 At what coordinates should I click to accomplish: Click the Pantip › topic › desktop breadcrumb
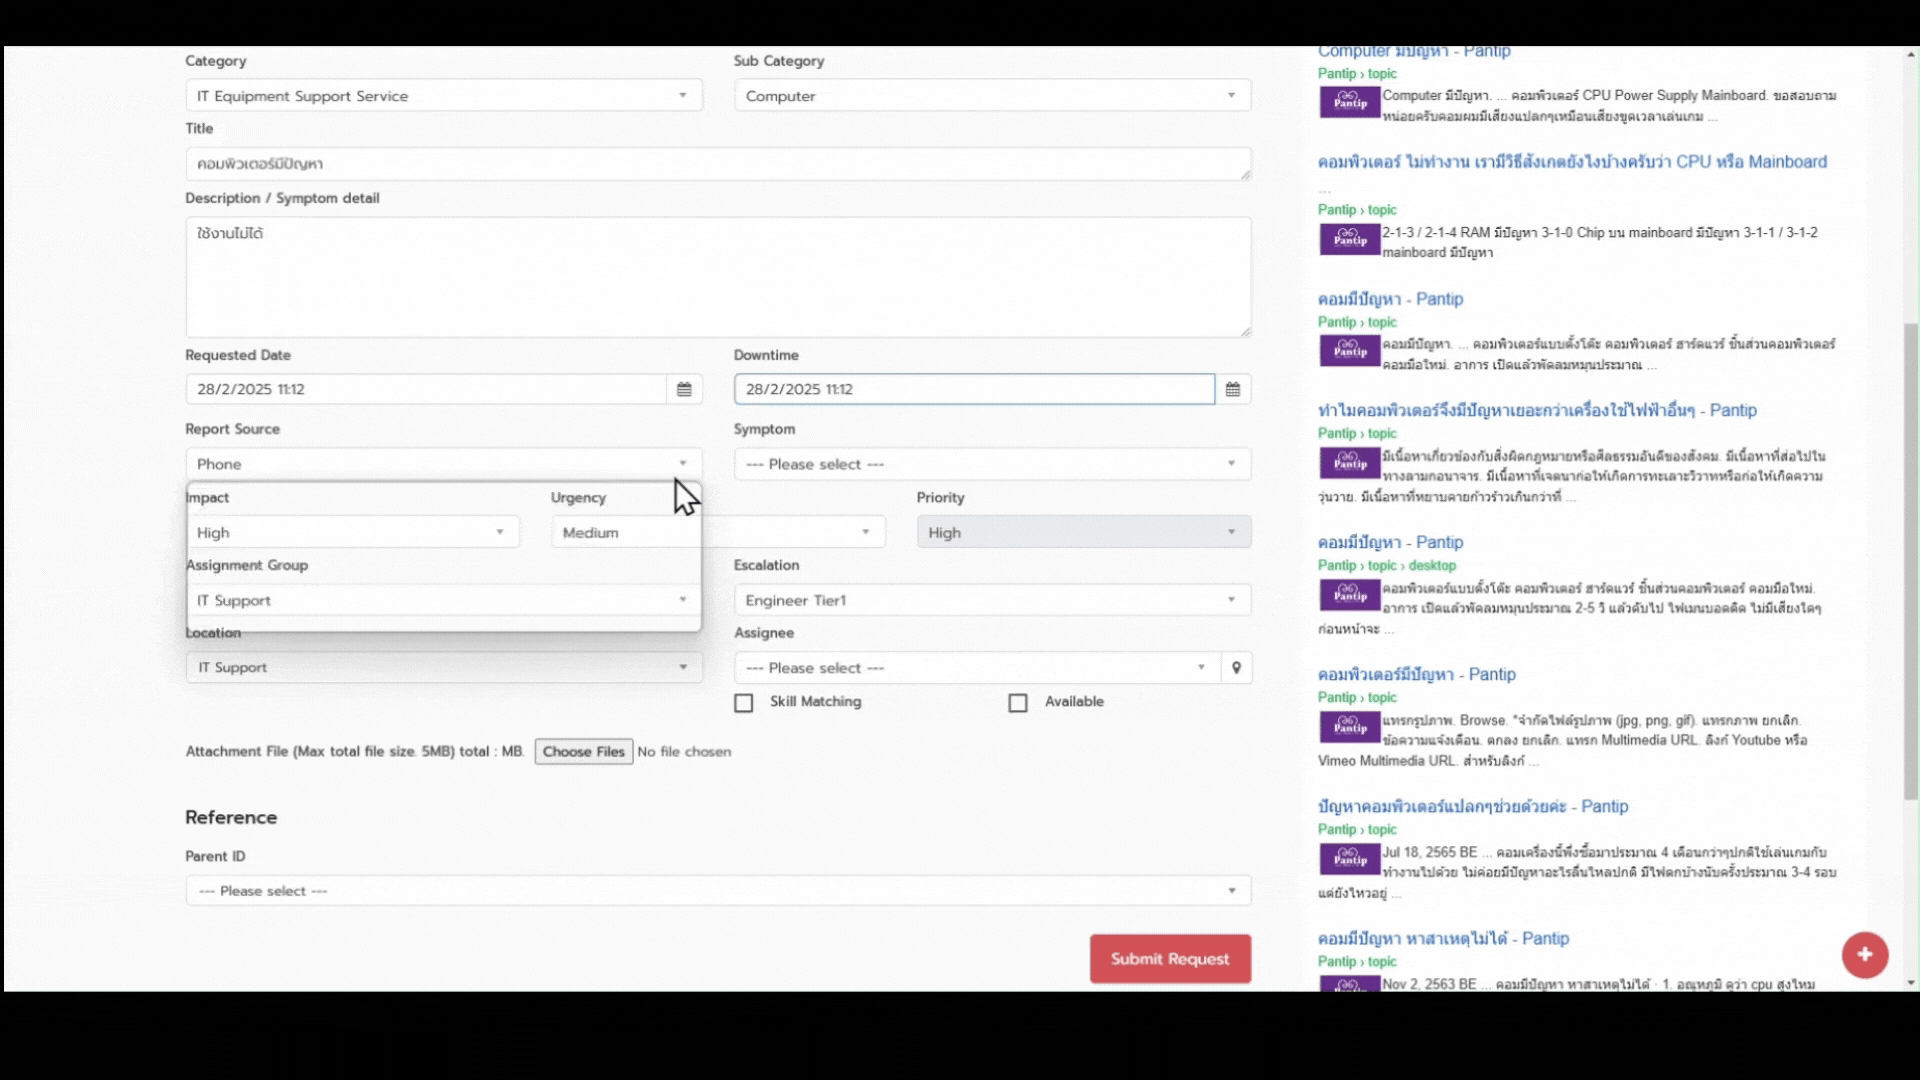click(1386, 565)
